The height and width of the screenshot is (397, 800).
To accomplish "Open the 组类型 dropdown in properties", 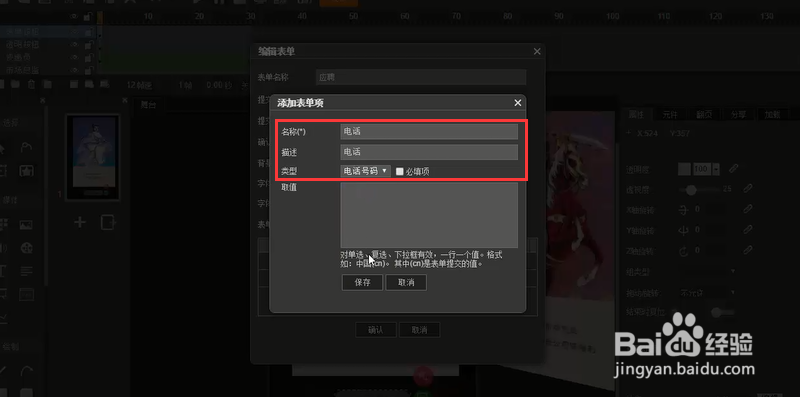I will (x=708, y=271).
